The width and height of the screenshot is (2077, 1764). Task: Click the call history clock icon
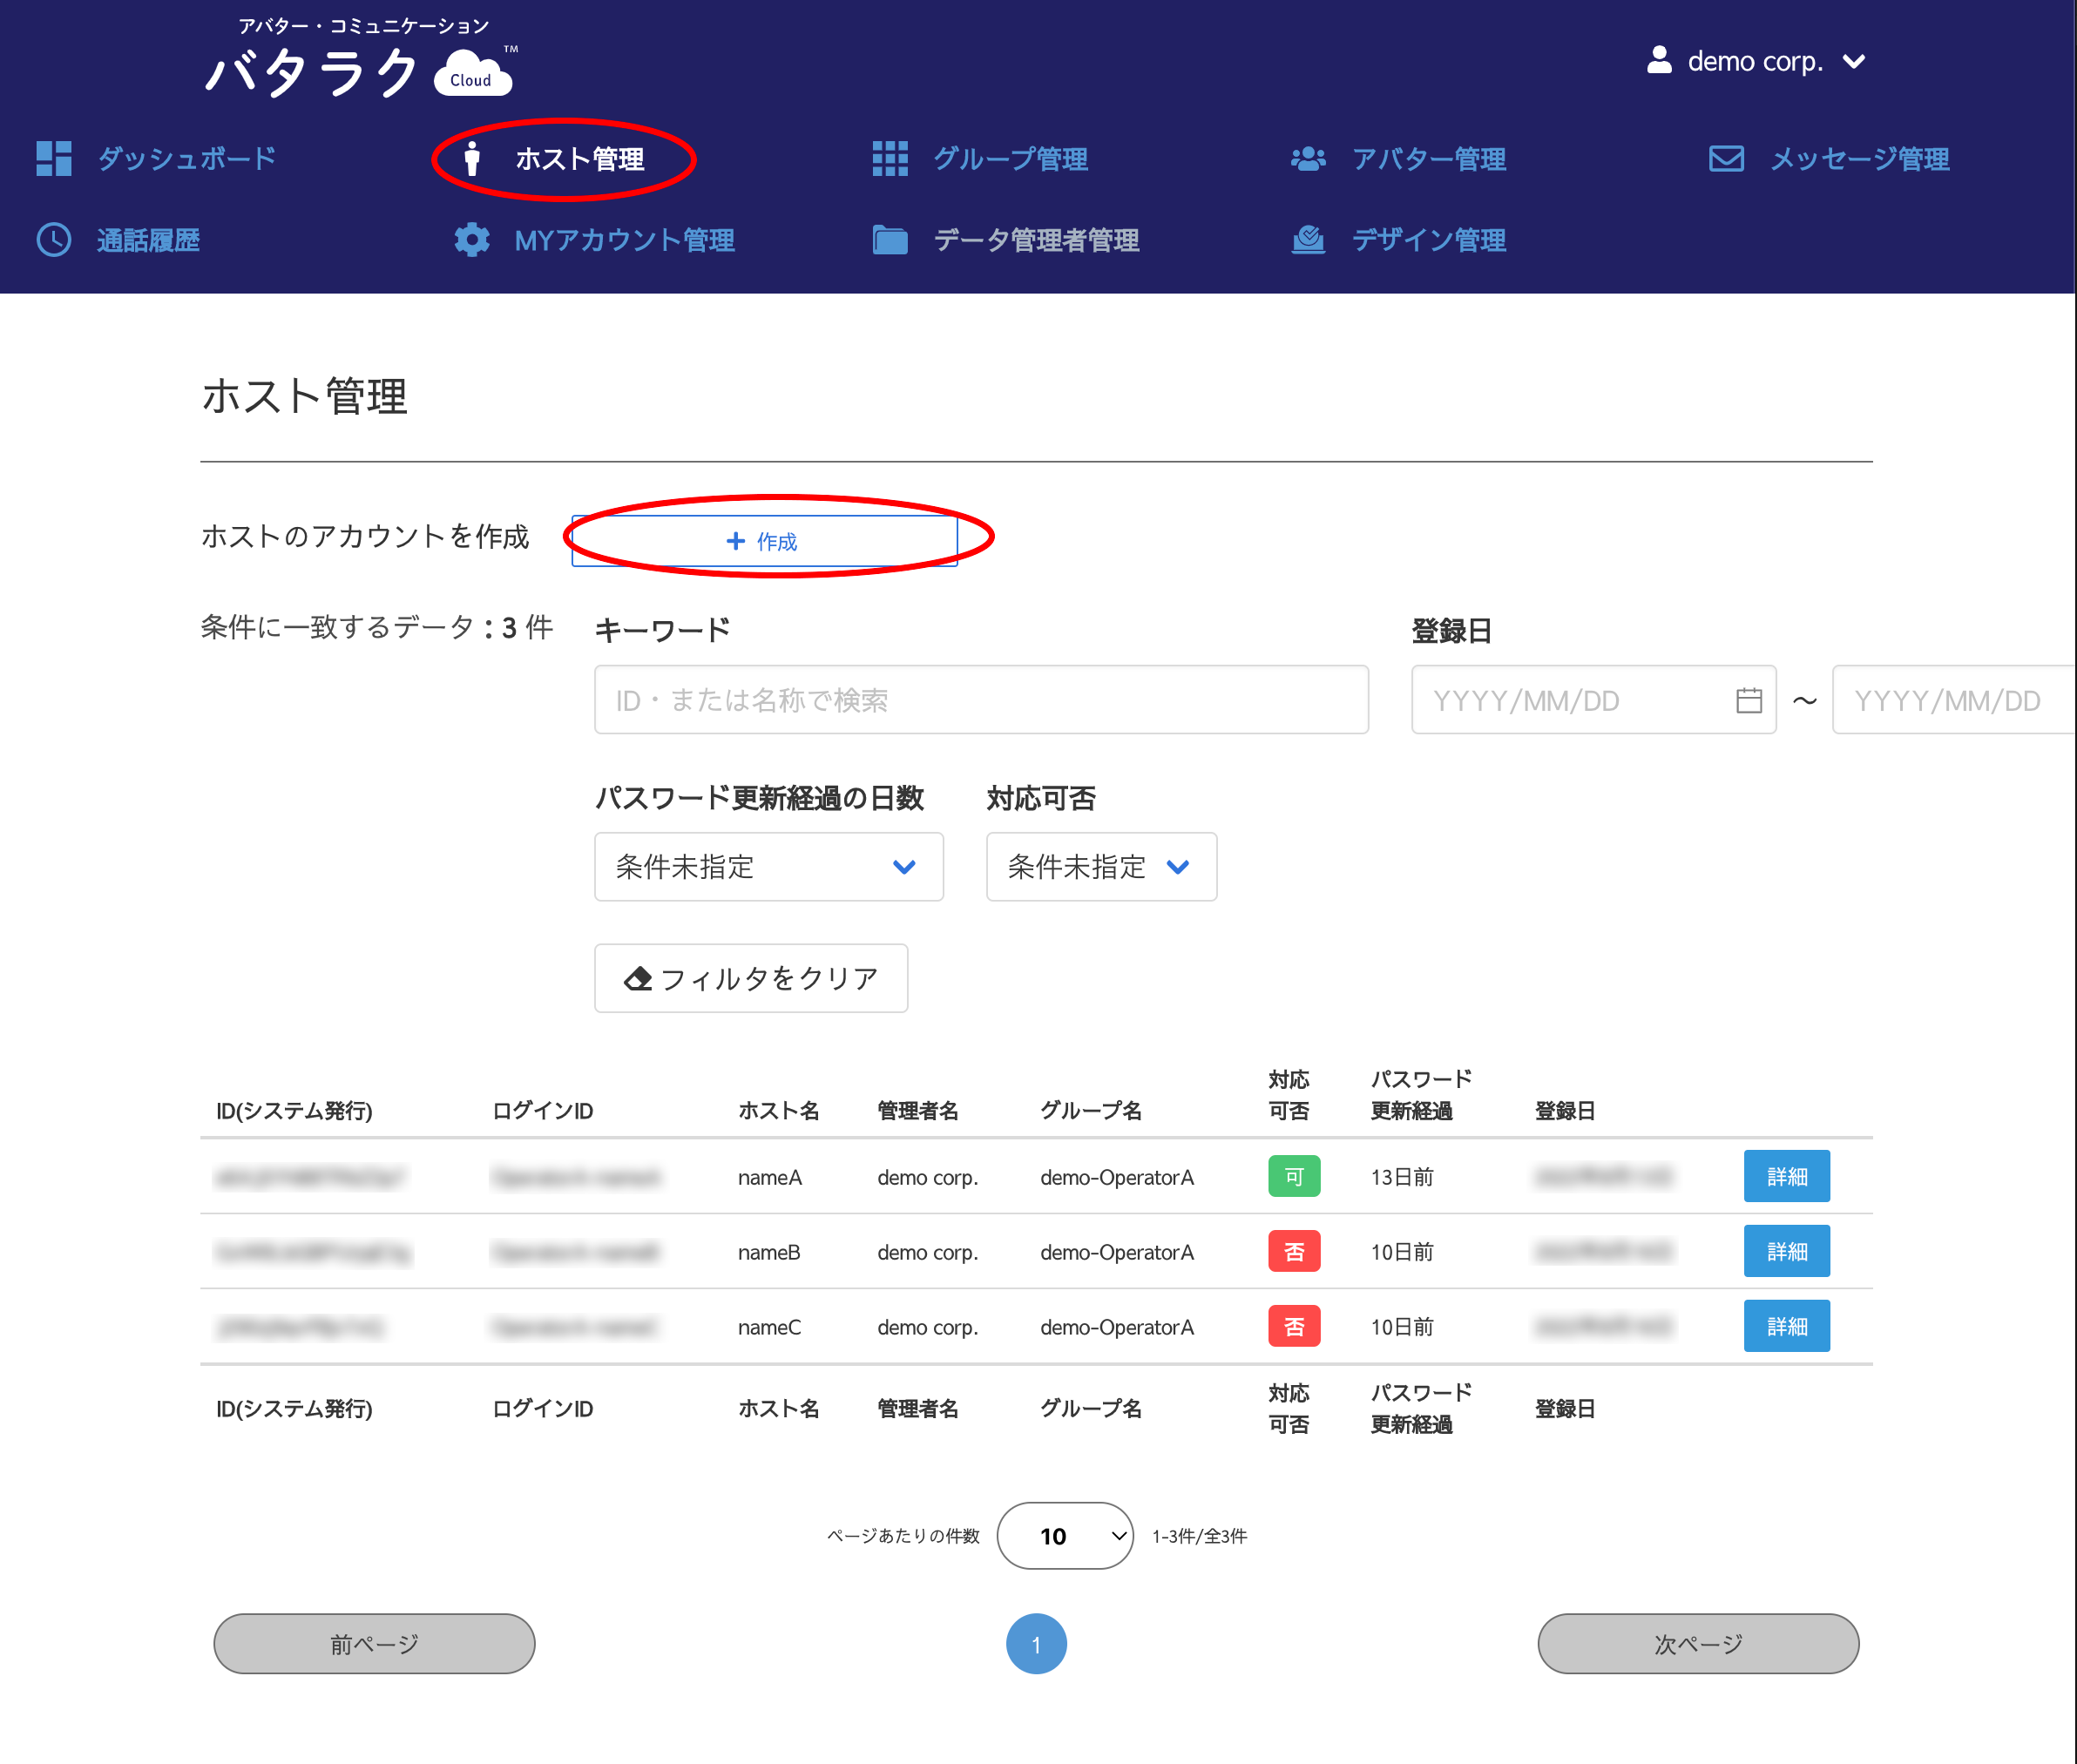coord(53,240)
